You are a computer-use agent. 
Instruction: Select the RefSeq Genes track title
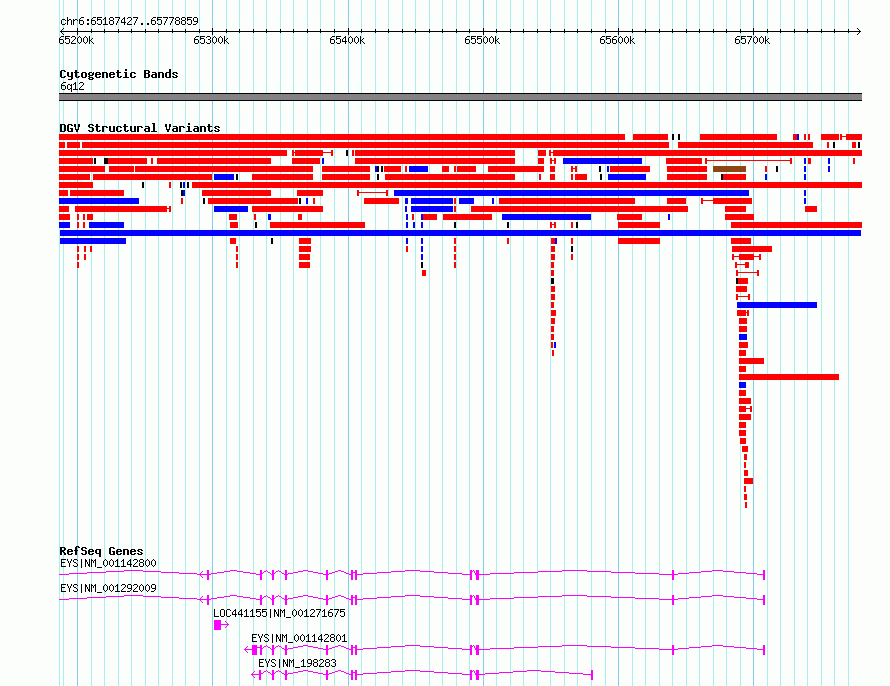102,551
